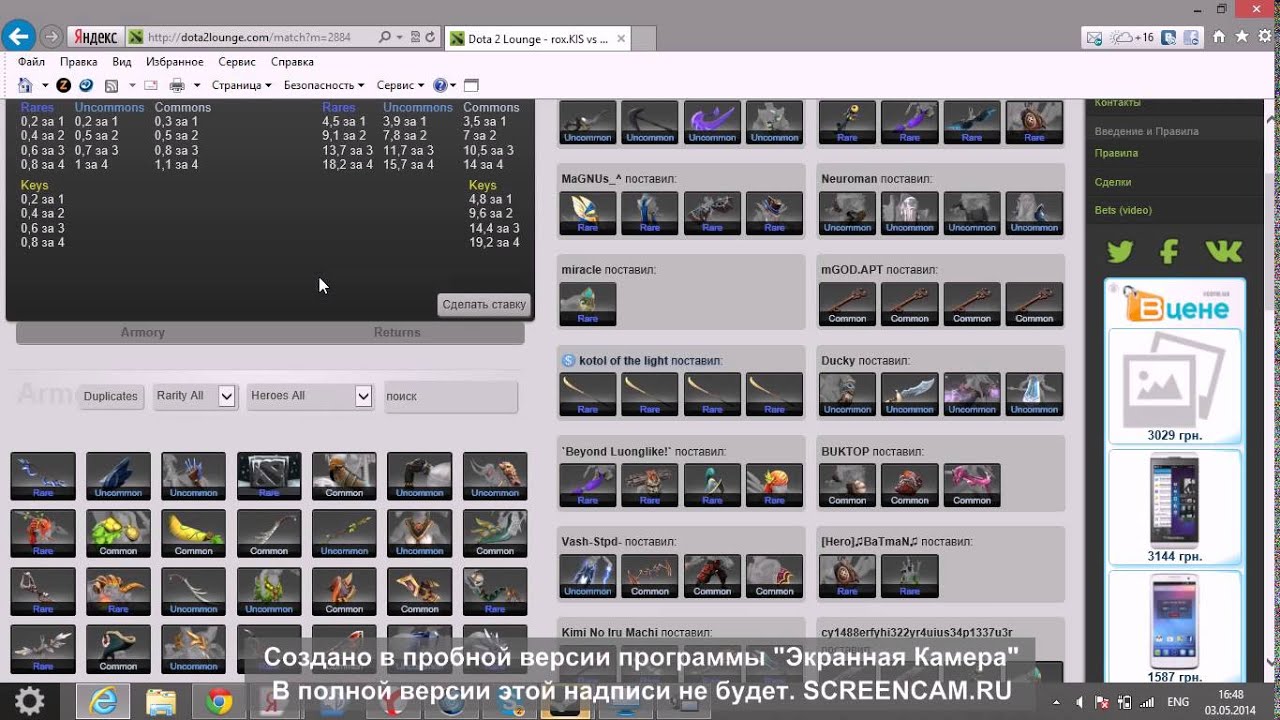Expand the RSS feeds dropdown arrow

pyautogui.click(x=132, y=86)
